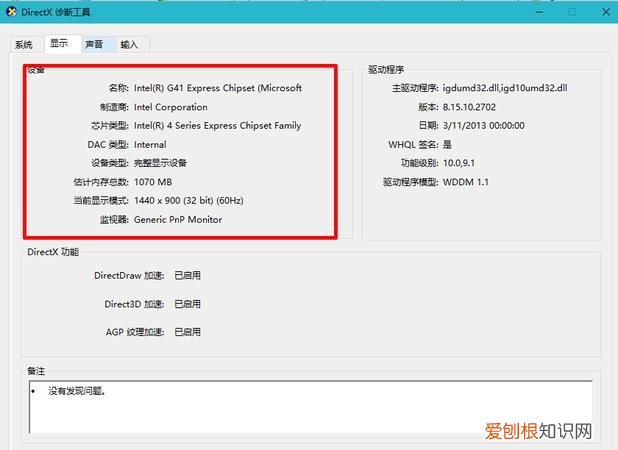
Task: Click the 当前显示模式 label
Action: tap(101, 200)
